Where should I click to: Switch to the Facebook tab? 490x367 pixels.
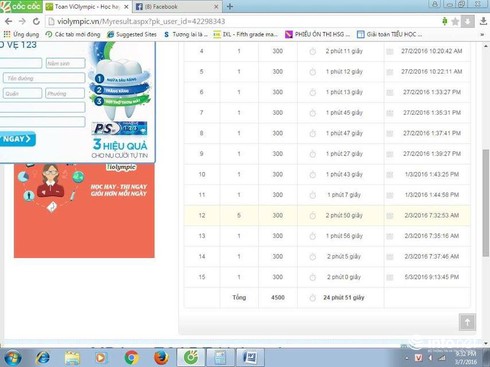[177, 7]
